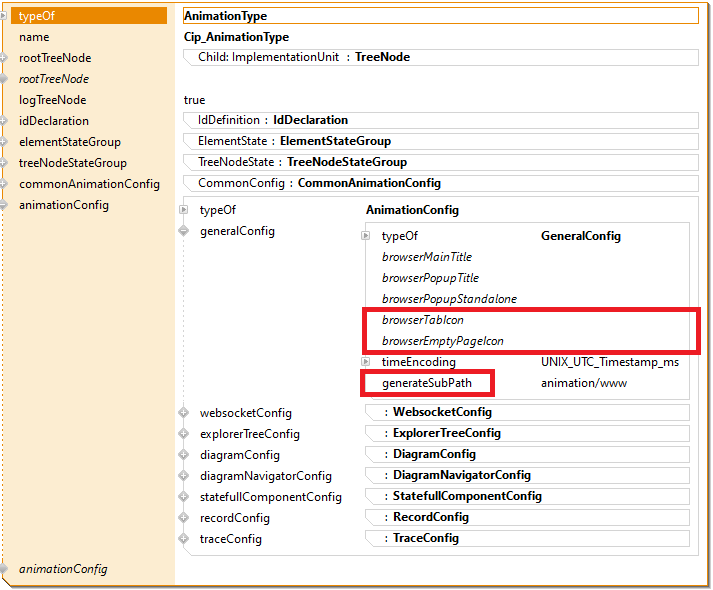Expand the statefullComponentConfig node

point(183,496)
